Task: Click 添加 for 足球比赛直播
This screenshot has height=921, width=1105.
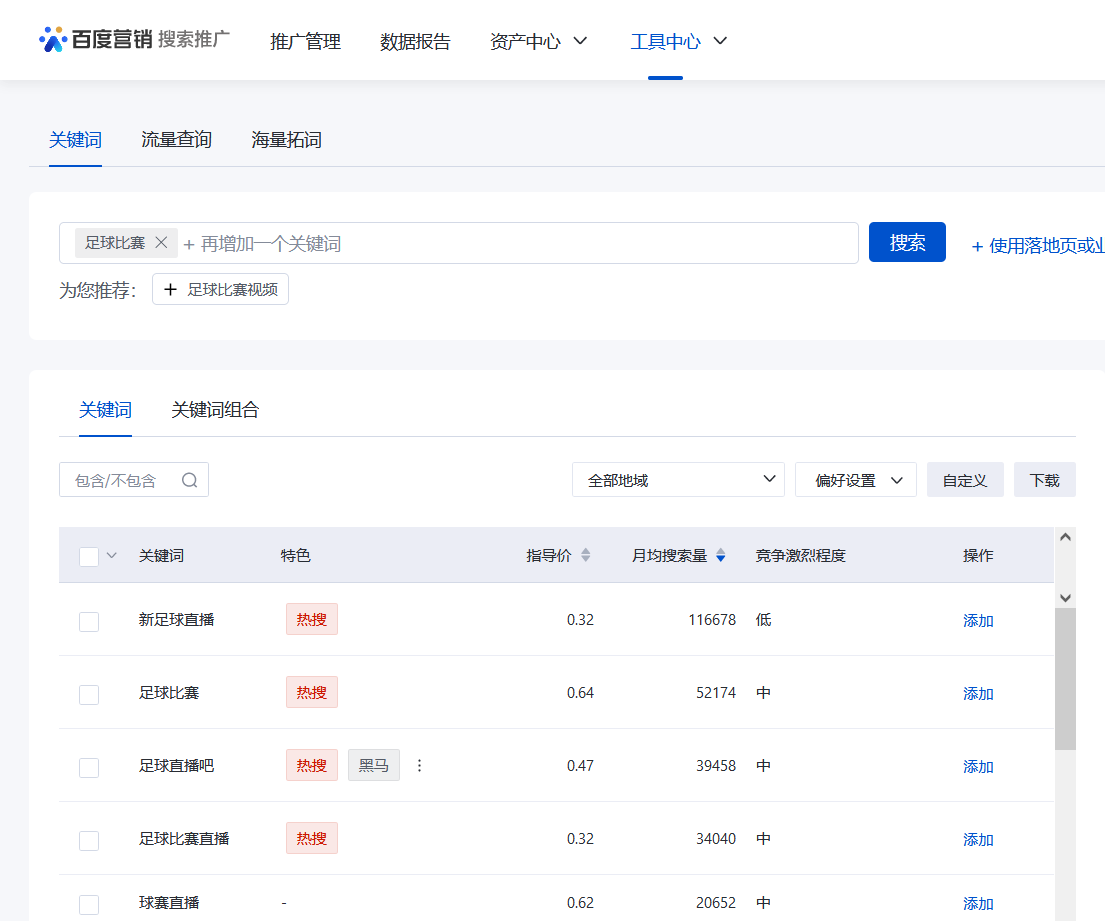Action: pyautogui.click(x=978, y=839)
